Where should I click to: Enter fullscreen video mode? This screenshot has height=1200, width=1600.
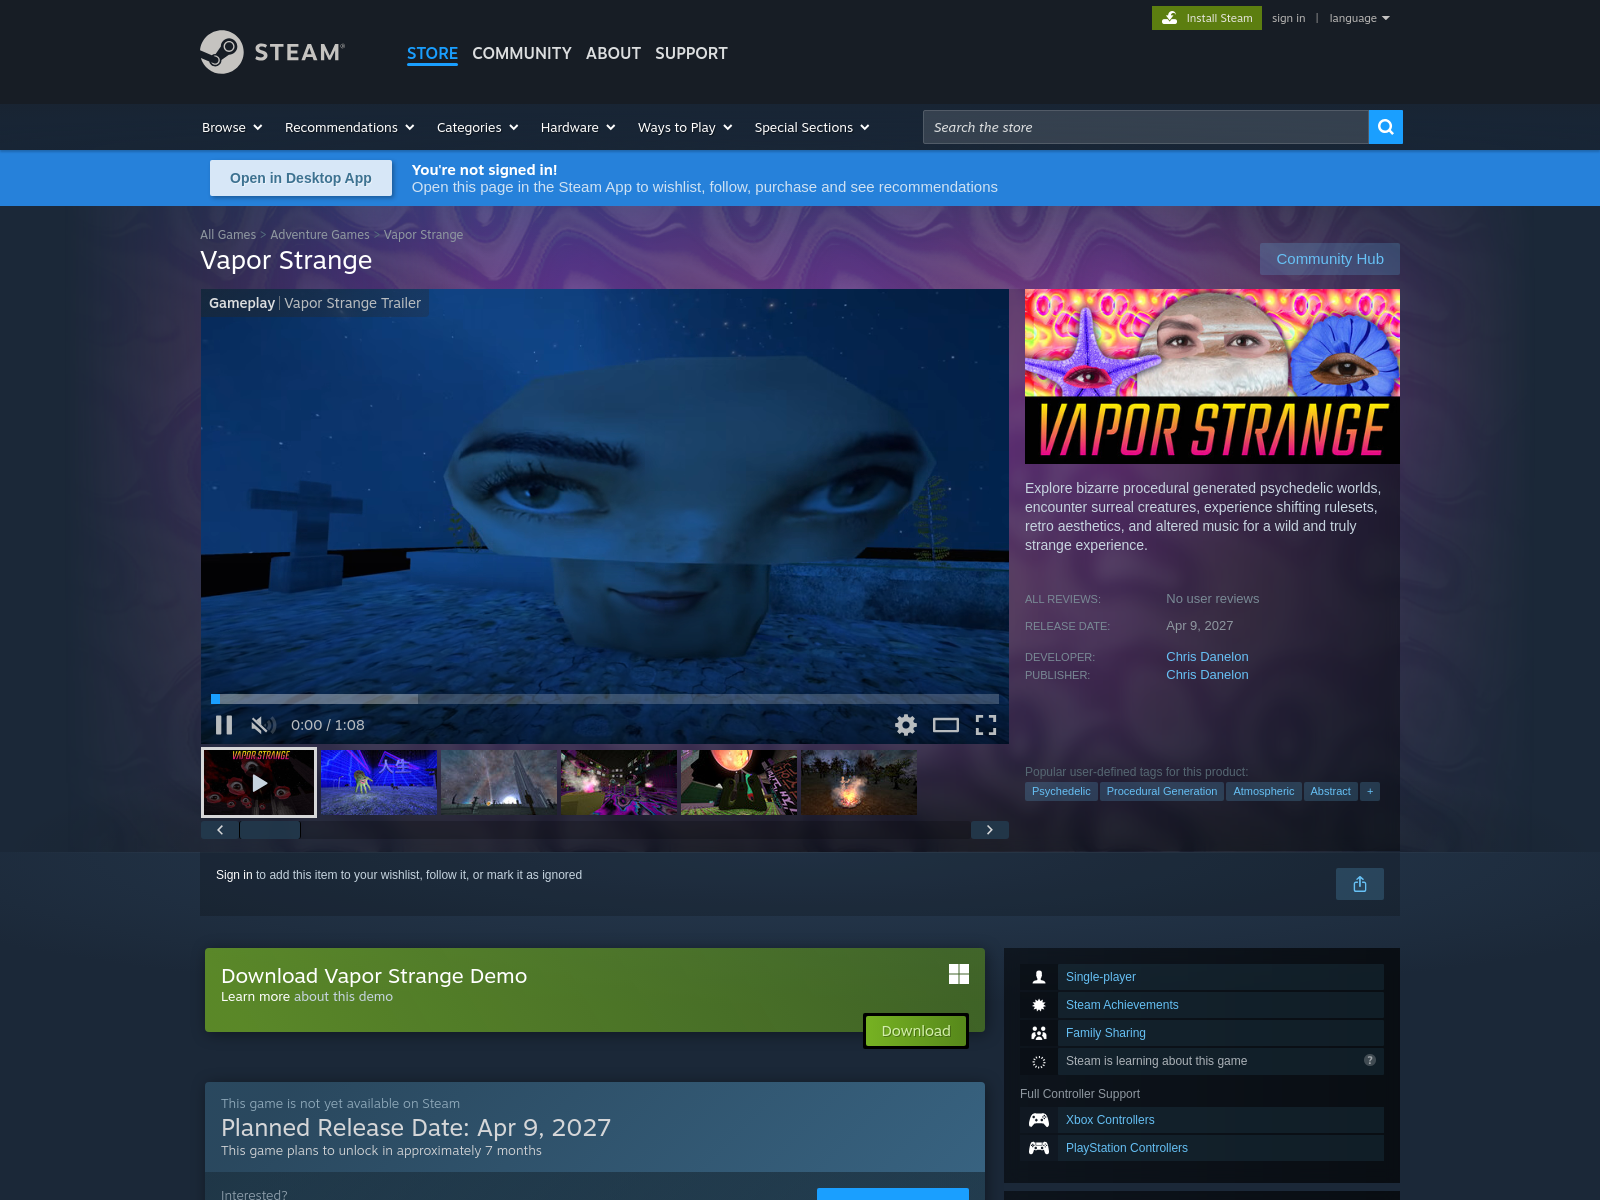(986, 725)
